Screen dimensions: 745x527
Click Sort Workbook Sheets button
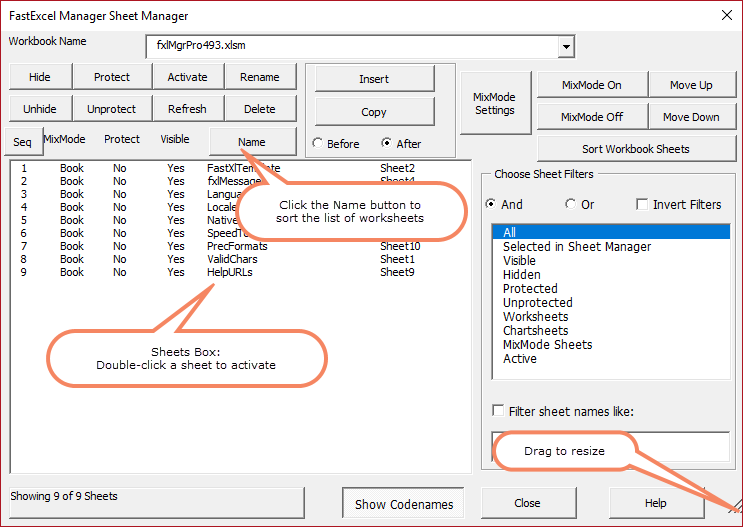pyautogui.click(x=636, y=149)
